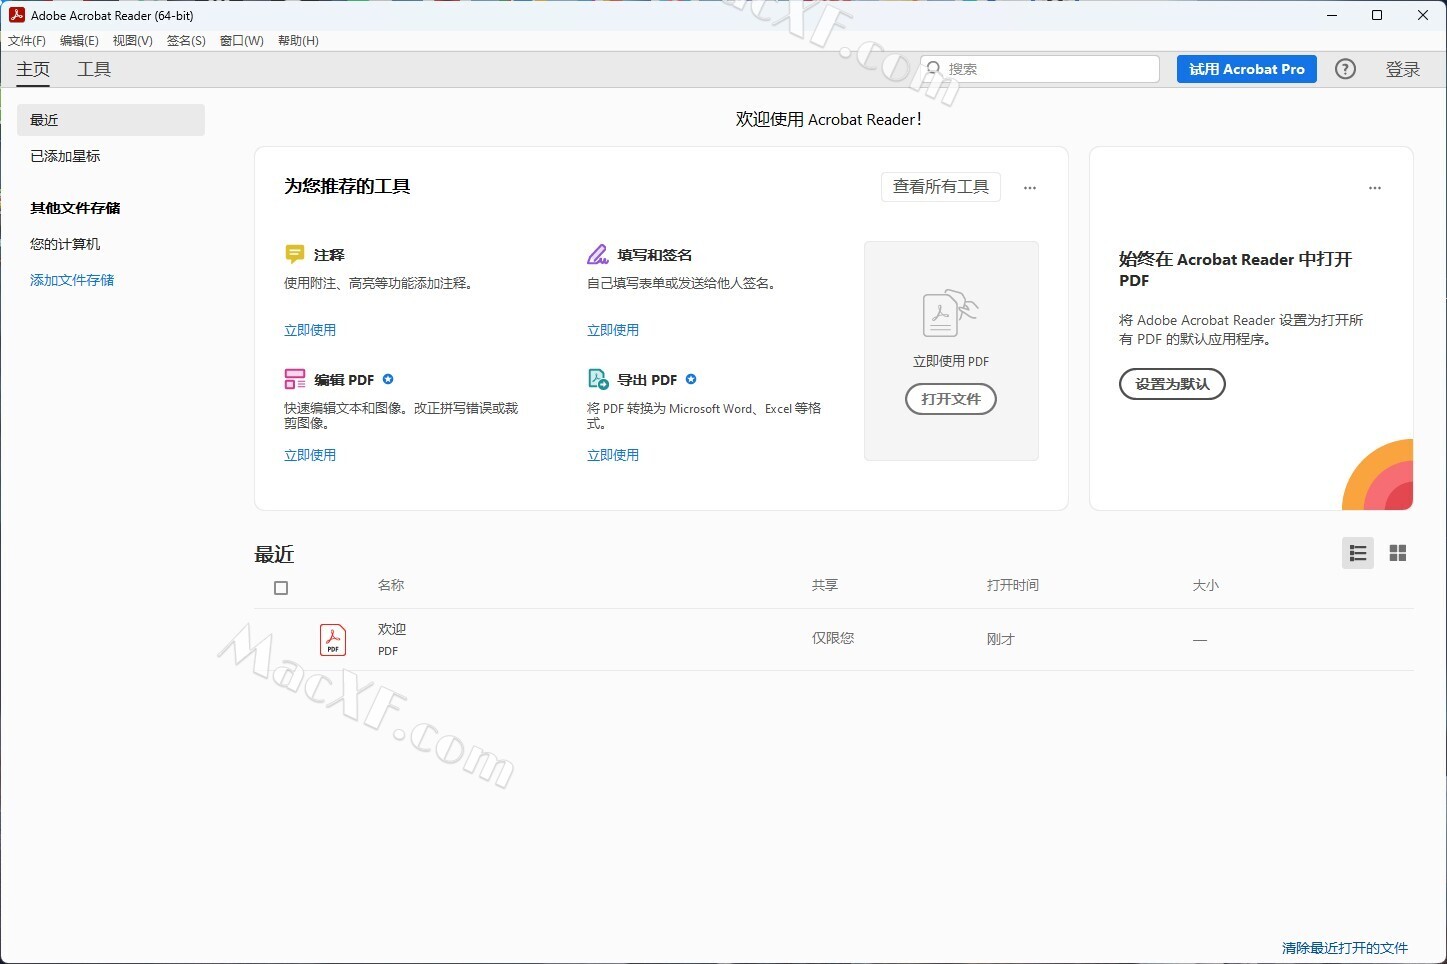Screen dimensions: 1447x964
Task: Click the purple Fill & Sign (填写和签名) pen icon
Action: pos(598,254)
